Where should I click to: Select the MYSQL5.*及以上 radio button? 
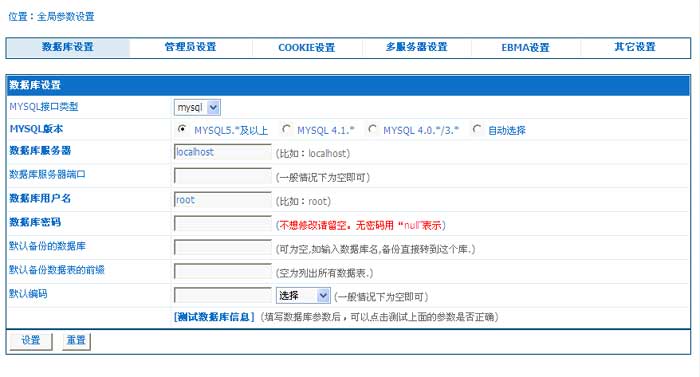[182, 129]
